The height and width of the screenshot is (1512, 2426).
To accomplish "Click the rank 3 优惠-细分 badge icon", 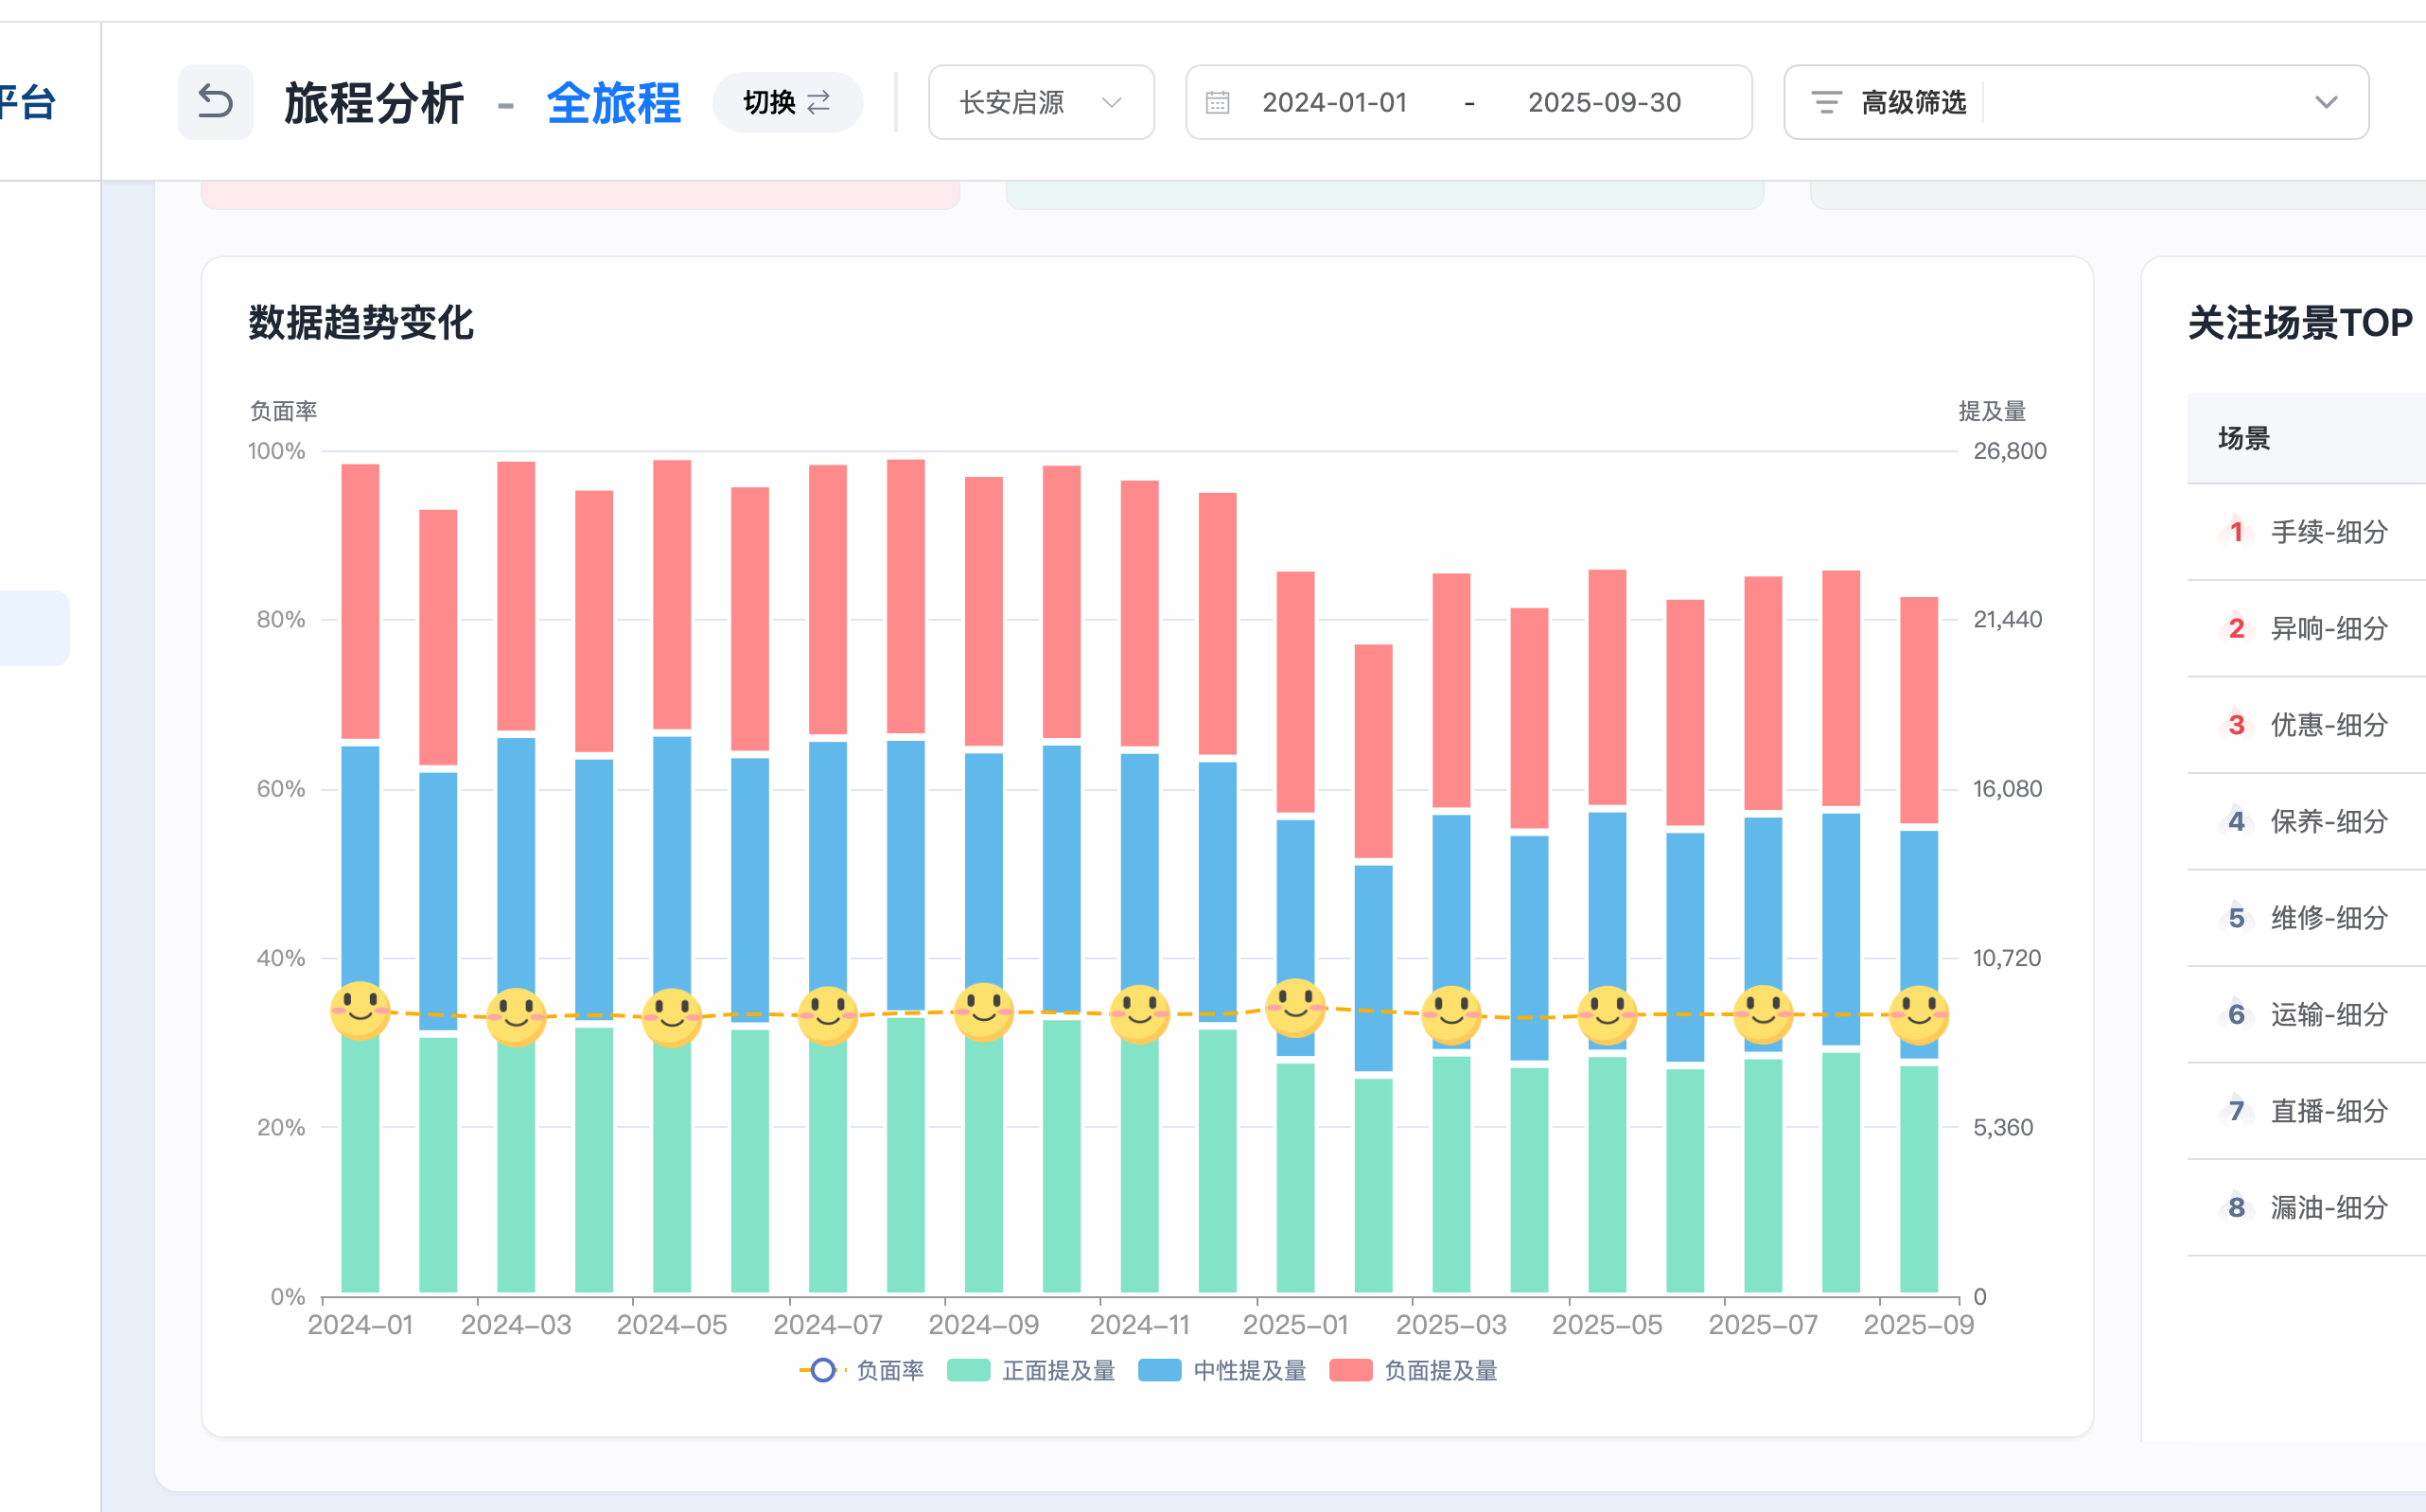I will 2236,725.
